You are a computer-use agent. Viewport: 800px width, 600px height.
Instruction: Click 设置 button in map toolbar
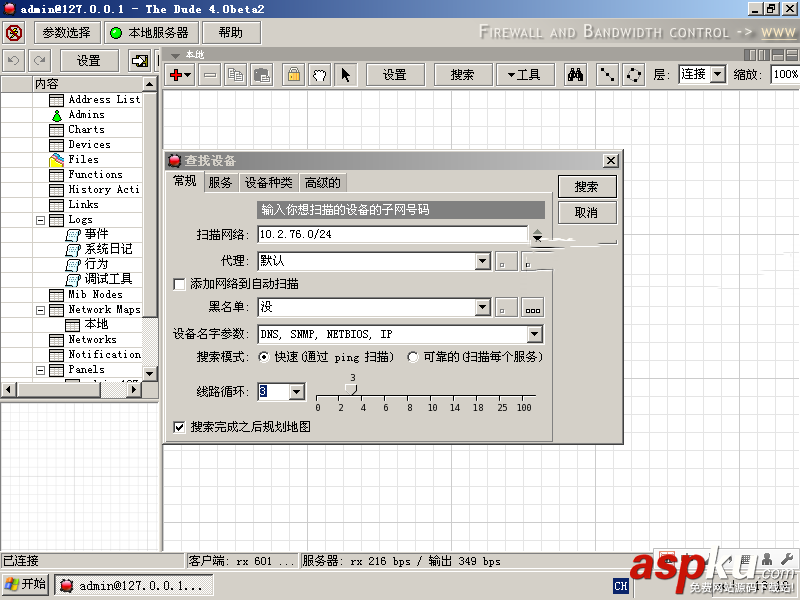(395, 75)
